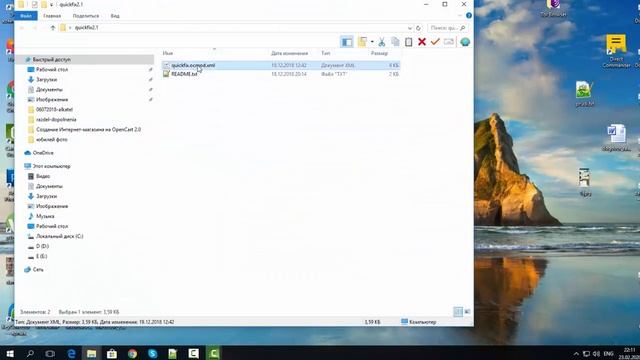This screenshot has height=360, width=640.
Task: Open the white Camtasia taskbar icon
Action: click(x=193, y=353)
